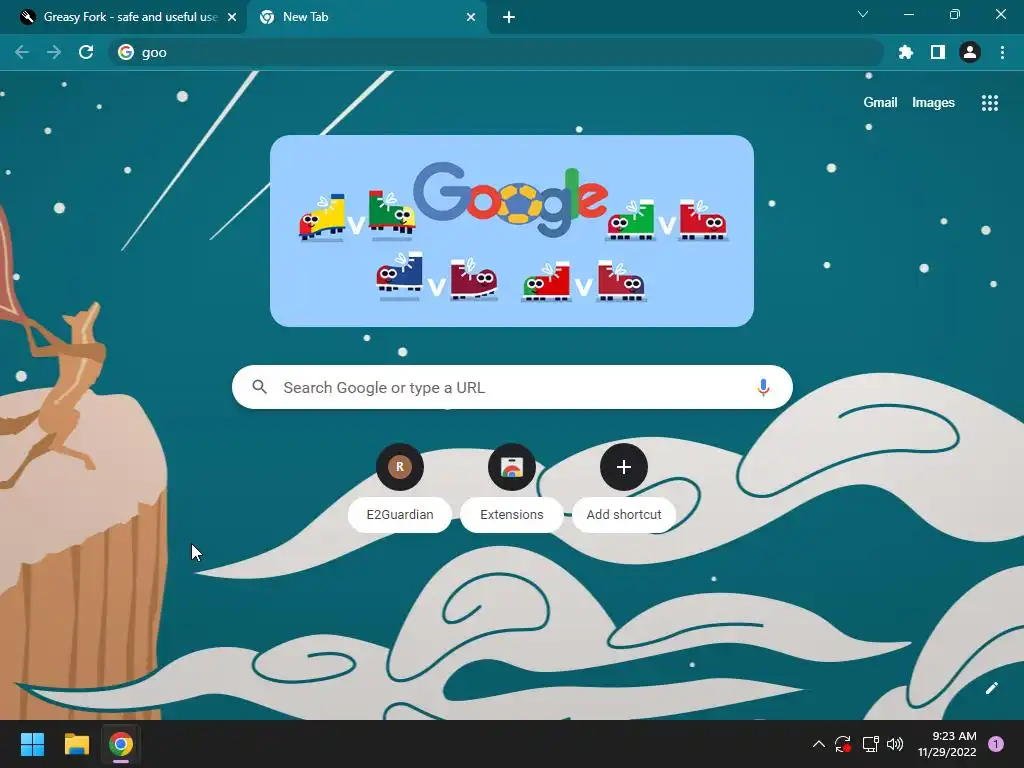Focus the Search Google or type URL box
The image size is (1024, 768).
(x=512, y=387)
